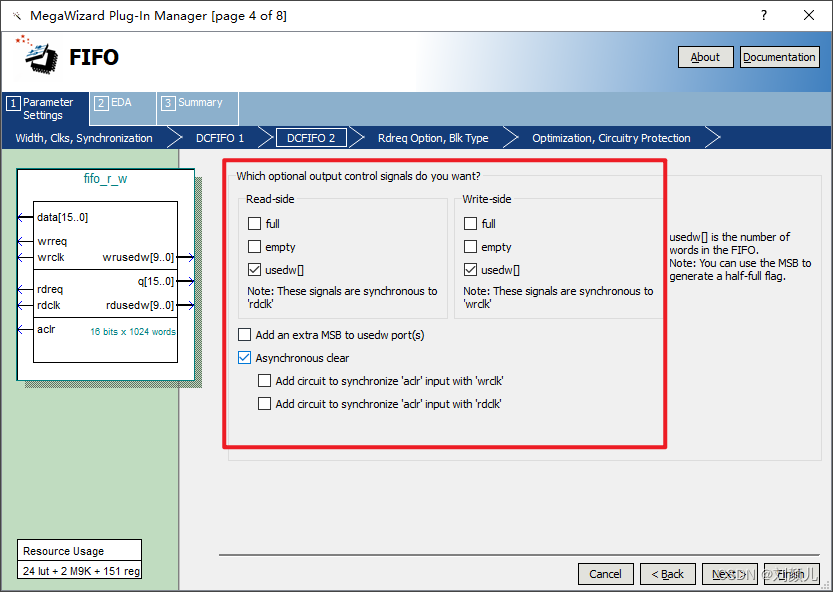
Task: Click the wizard wand title bar icon
Action: (17, 16)
